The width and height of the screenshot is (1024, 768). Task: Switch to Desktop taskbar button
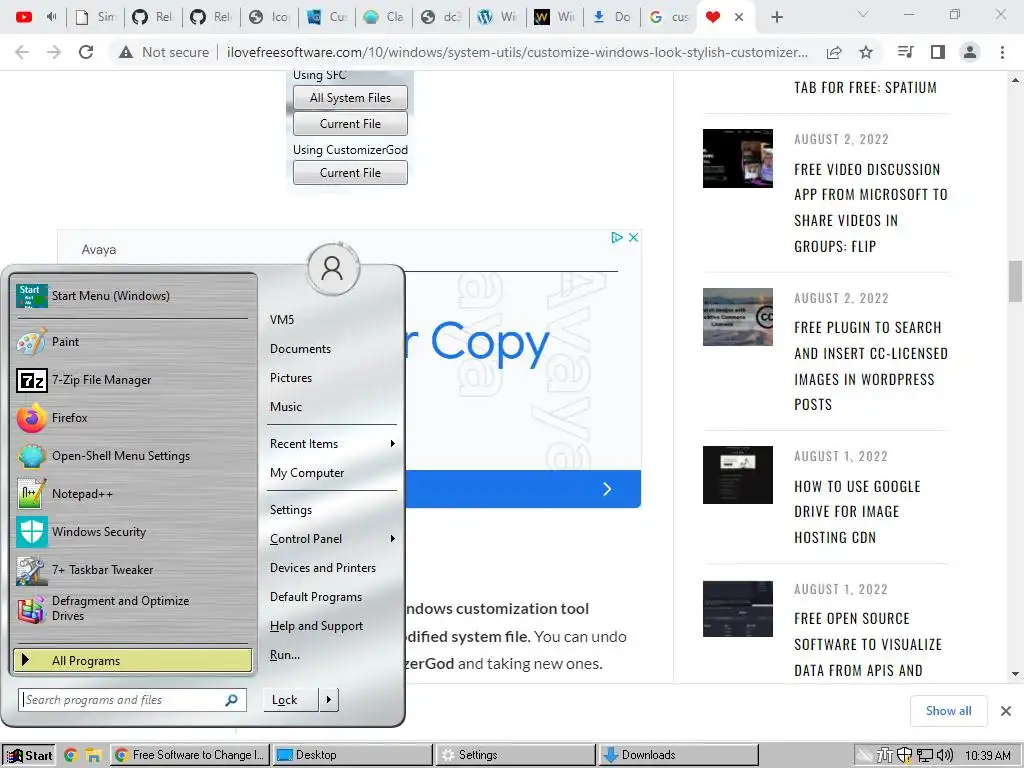click(353, 755)
